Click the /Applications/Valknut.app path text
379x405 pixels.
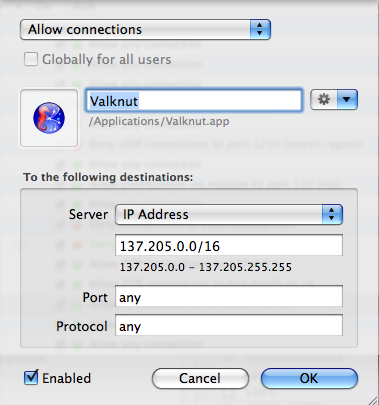[159, 121]
